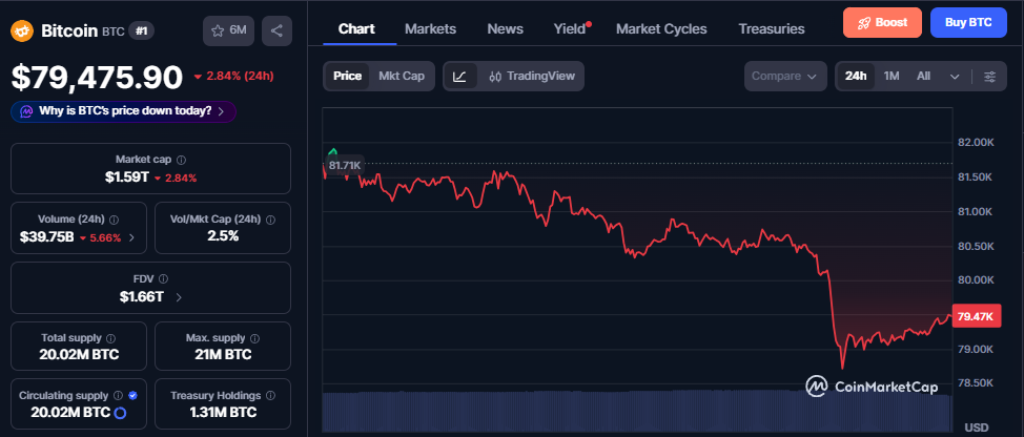Open 'Why is BTC's price down today?'
The image size is (1024, 437).
[x=123, y=111]
